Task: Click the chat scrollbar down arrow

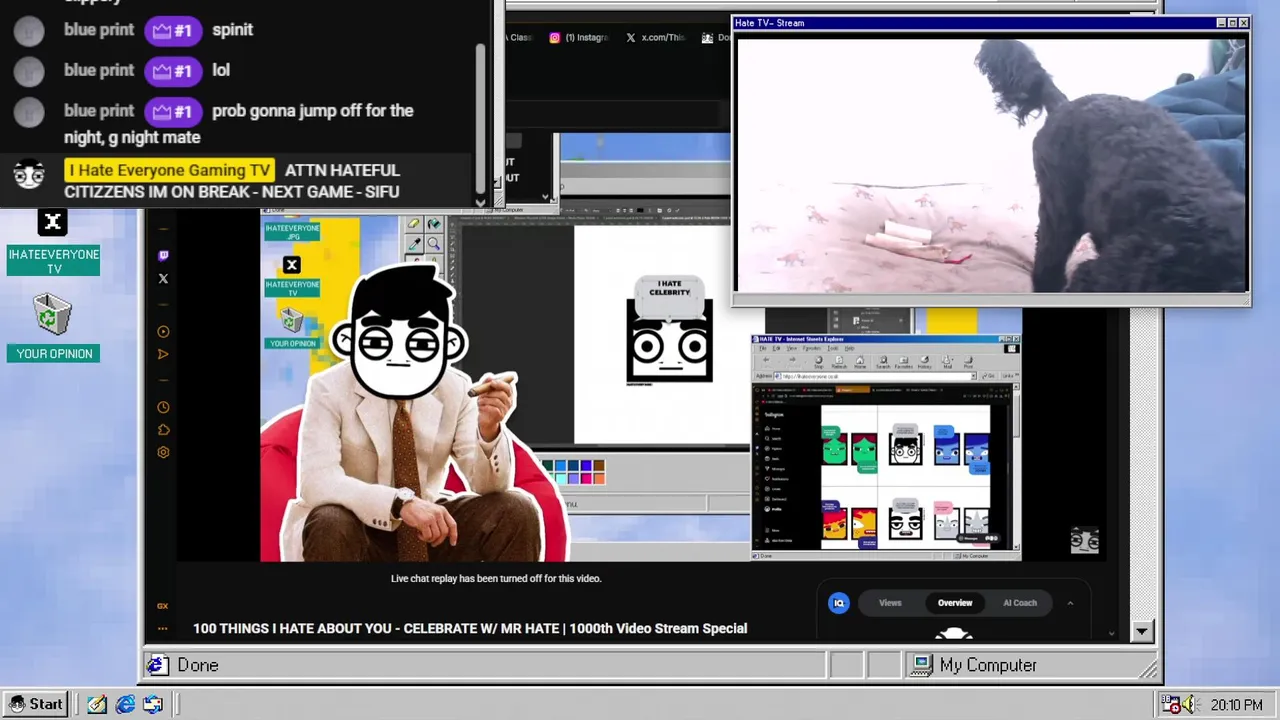Action: (x=480, y=202)
